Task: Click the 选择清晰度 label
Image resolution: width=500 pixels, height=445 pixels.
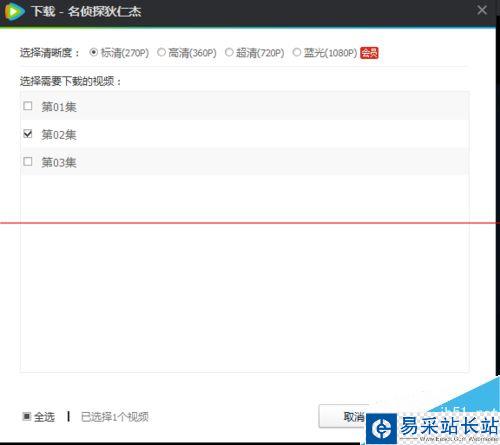Action: click(x=49, y=53)
